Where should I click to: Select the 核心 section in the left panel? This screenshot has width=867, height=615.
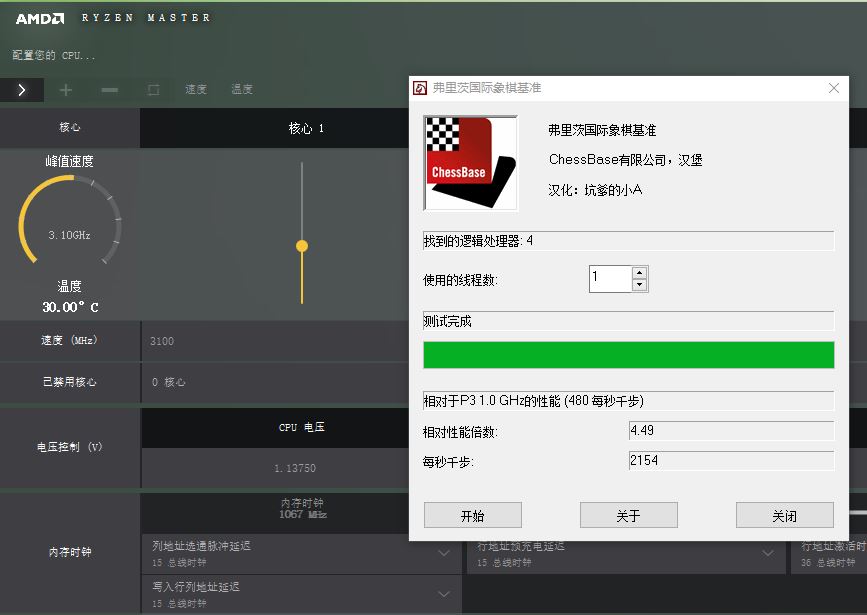[x=69, y=127]
